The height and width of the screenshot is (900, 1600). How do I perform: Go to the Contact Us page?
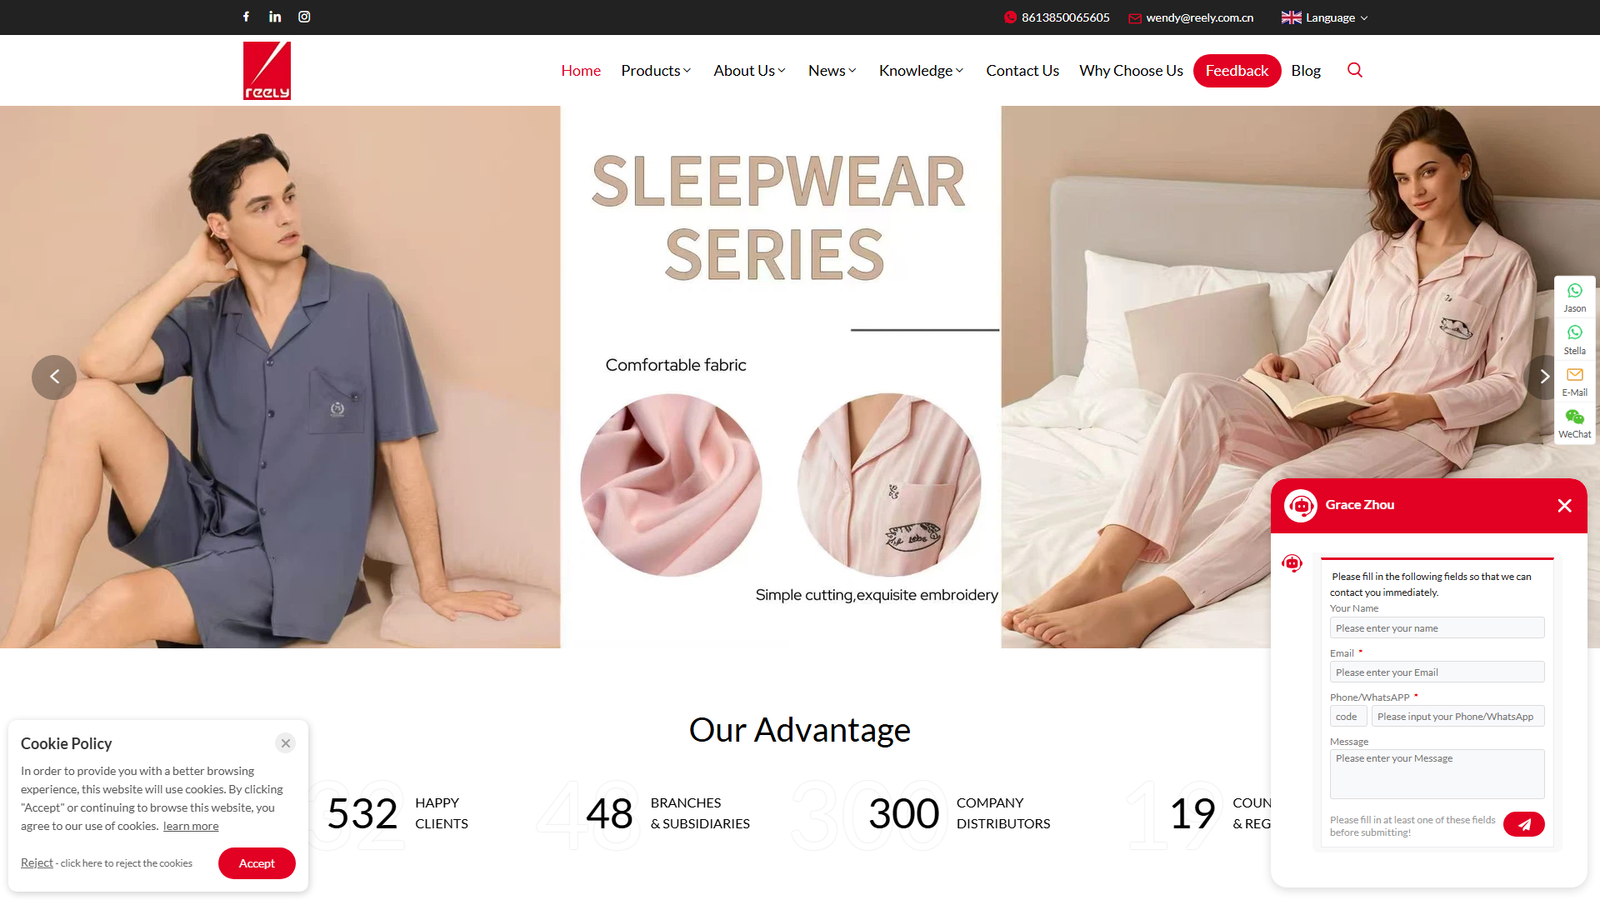[1022, 70]
